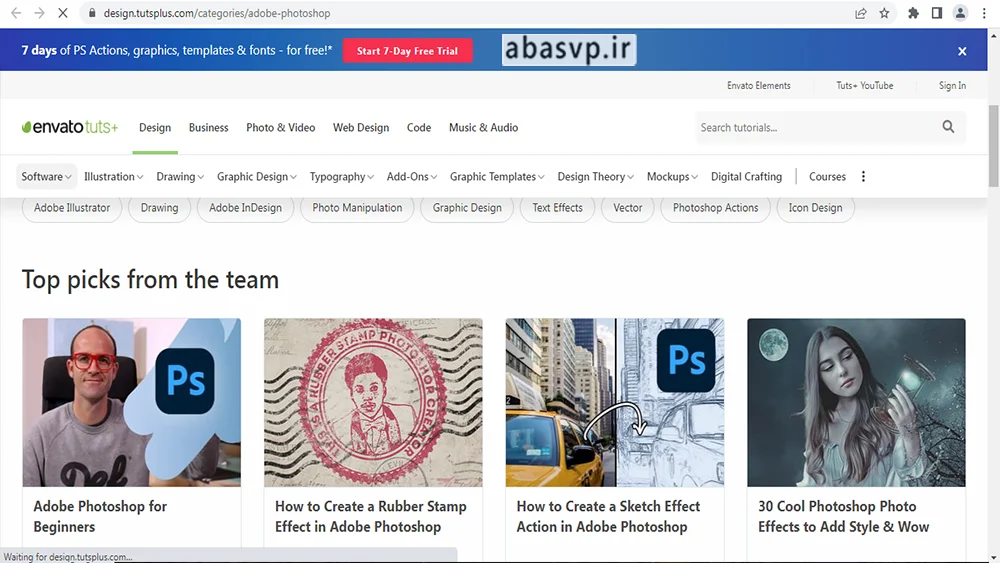Open the Digital Crafting menu item
This screenshot has width=1000, height=563.
pyautogui.click(x=746, y=177)
